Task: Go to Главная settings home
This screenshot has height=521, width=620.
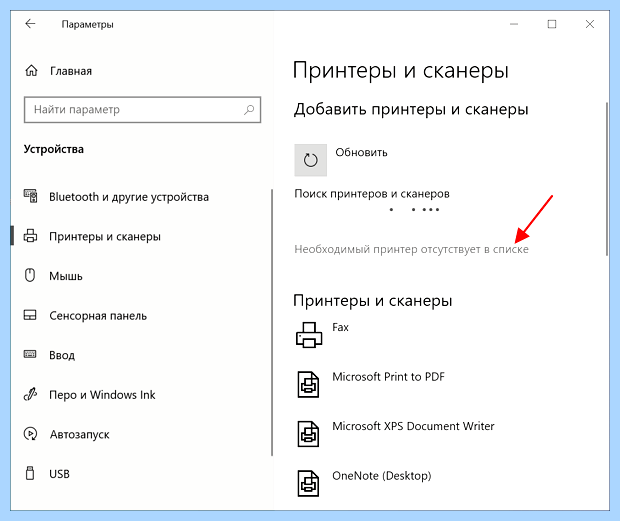Action: pyautogui.click(x=71, y=71)
